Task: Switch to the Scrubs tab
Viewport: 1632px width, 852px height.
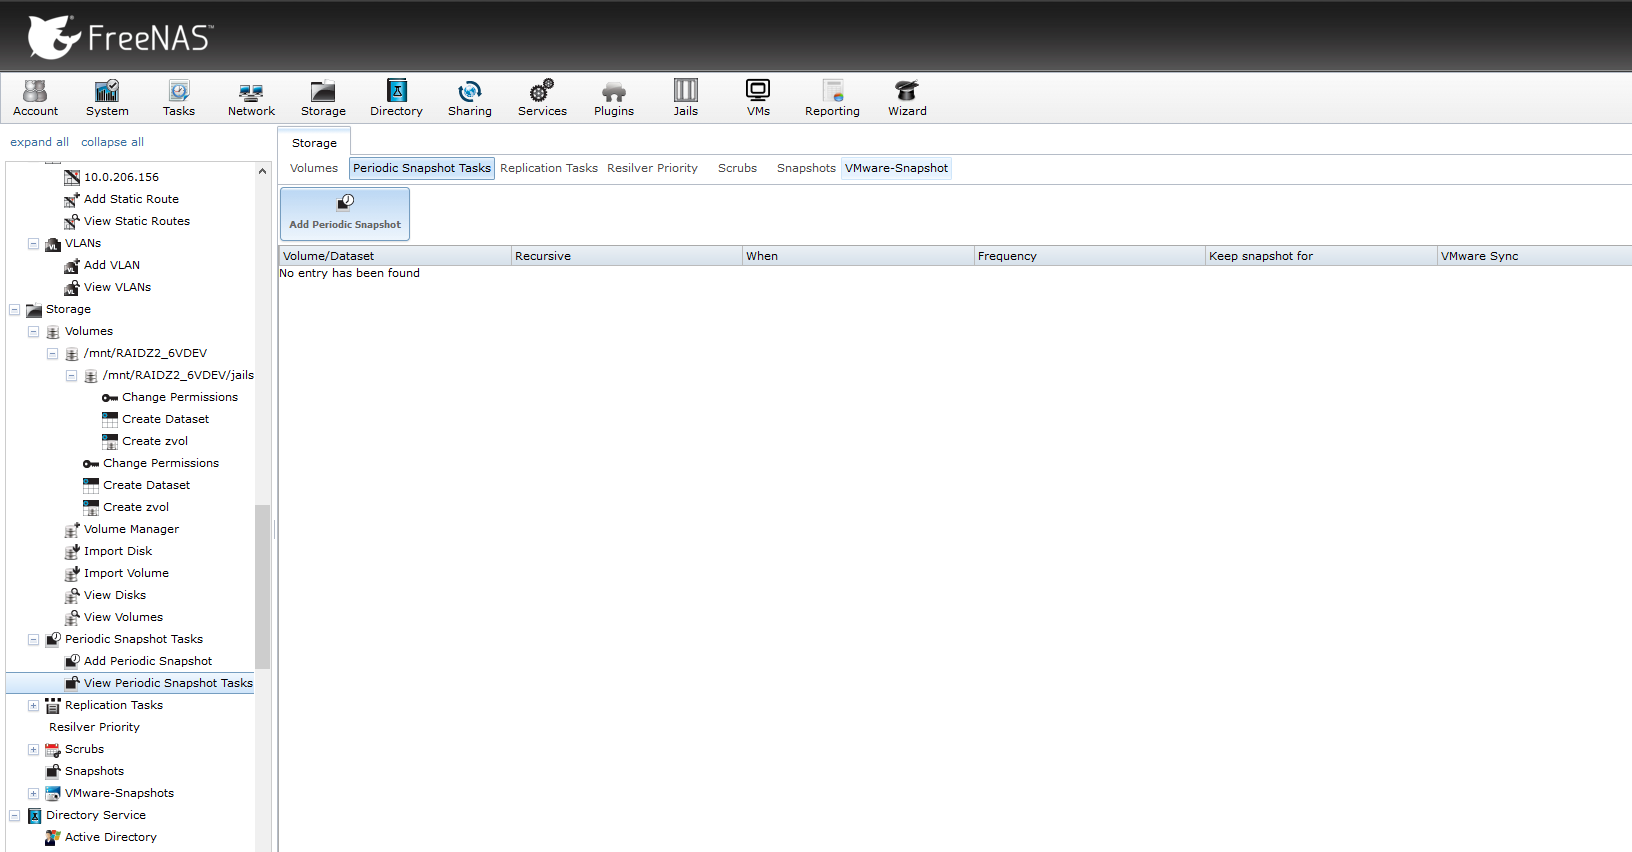Action: (737, 168)
